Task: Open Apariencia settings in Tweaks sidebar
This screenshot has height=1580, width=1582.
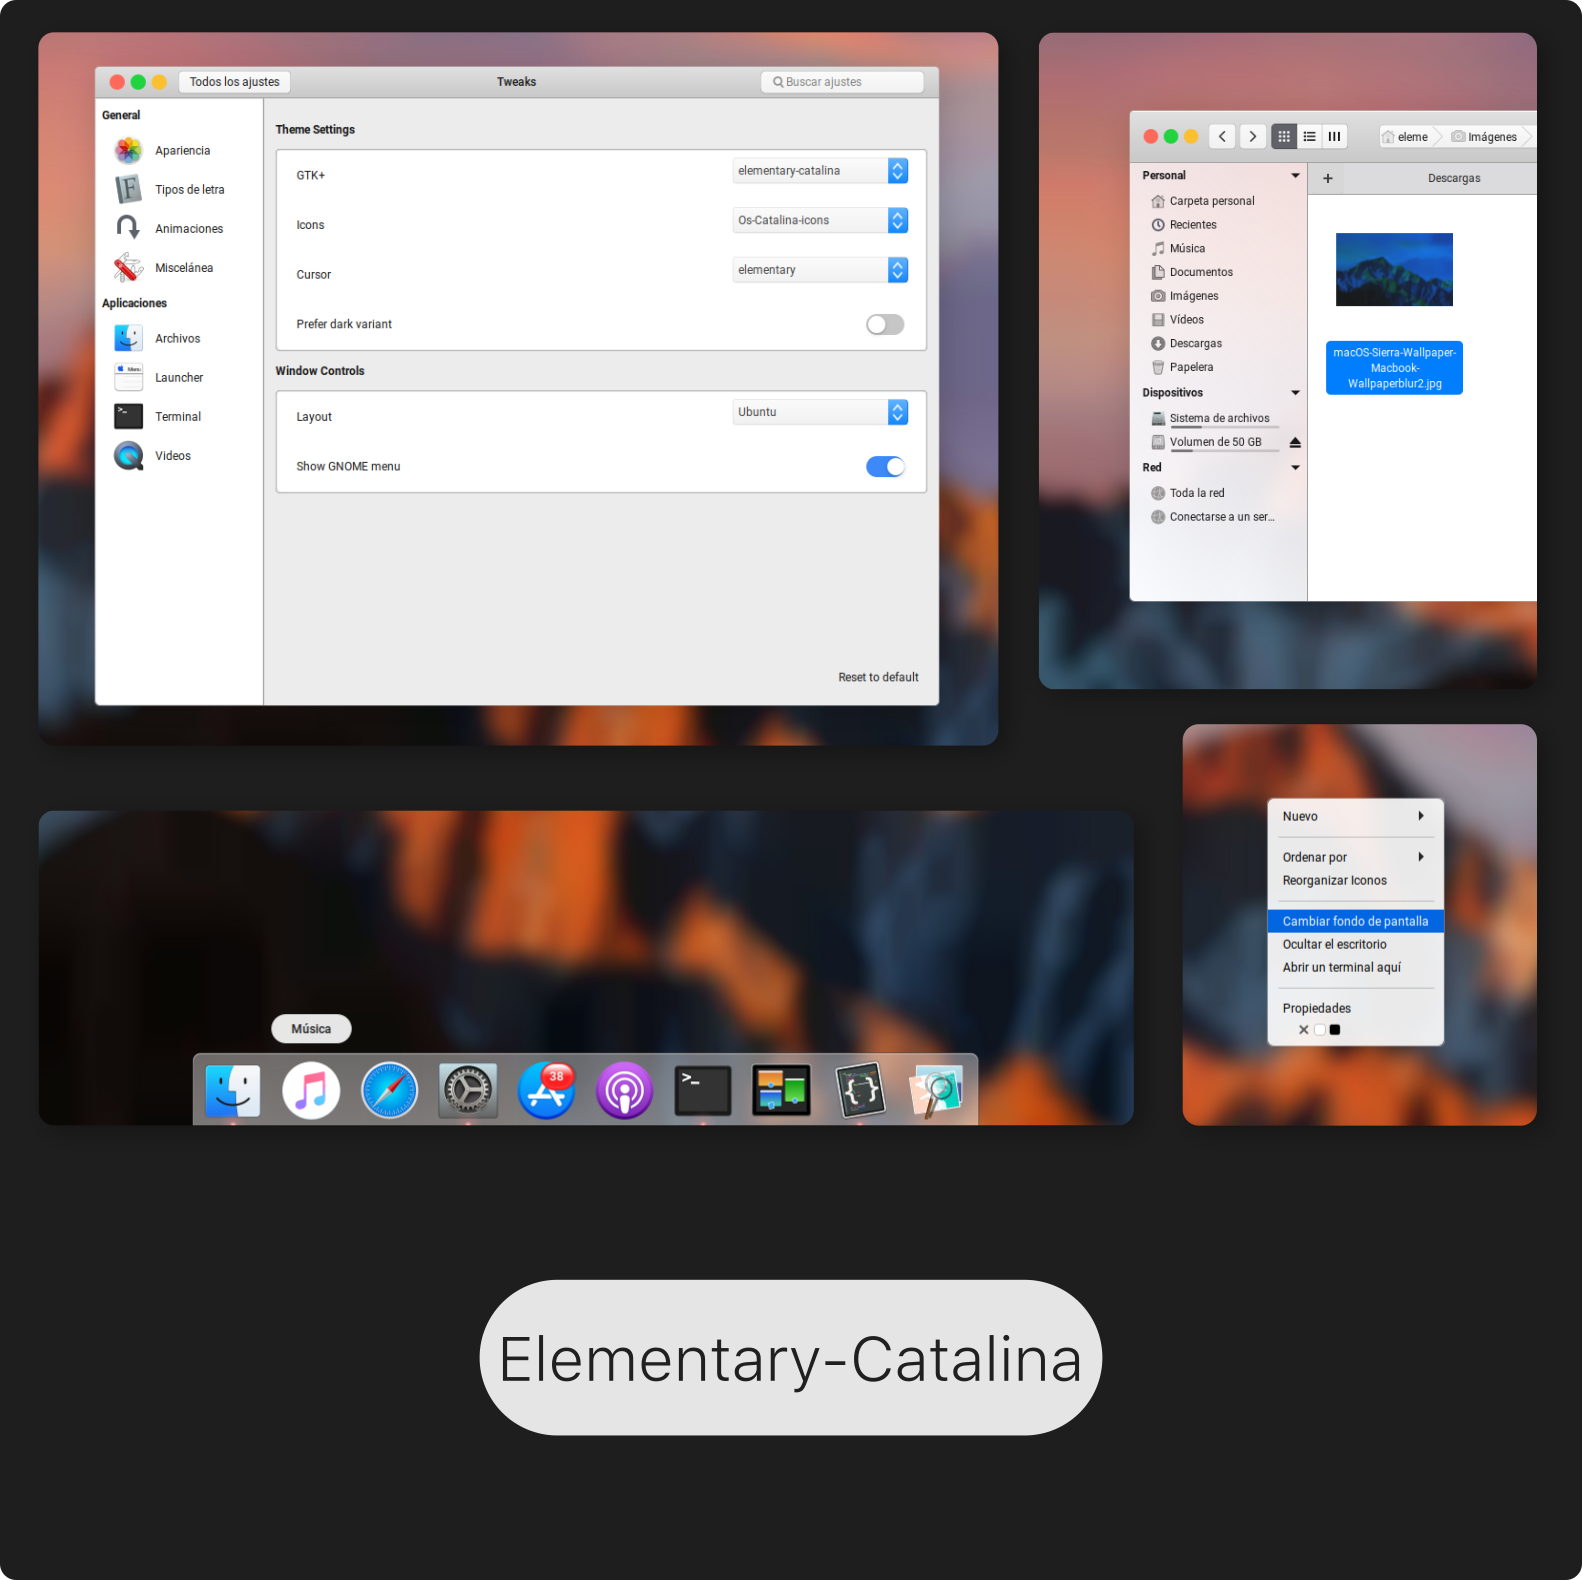Action: [x=180, y=151]
